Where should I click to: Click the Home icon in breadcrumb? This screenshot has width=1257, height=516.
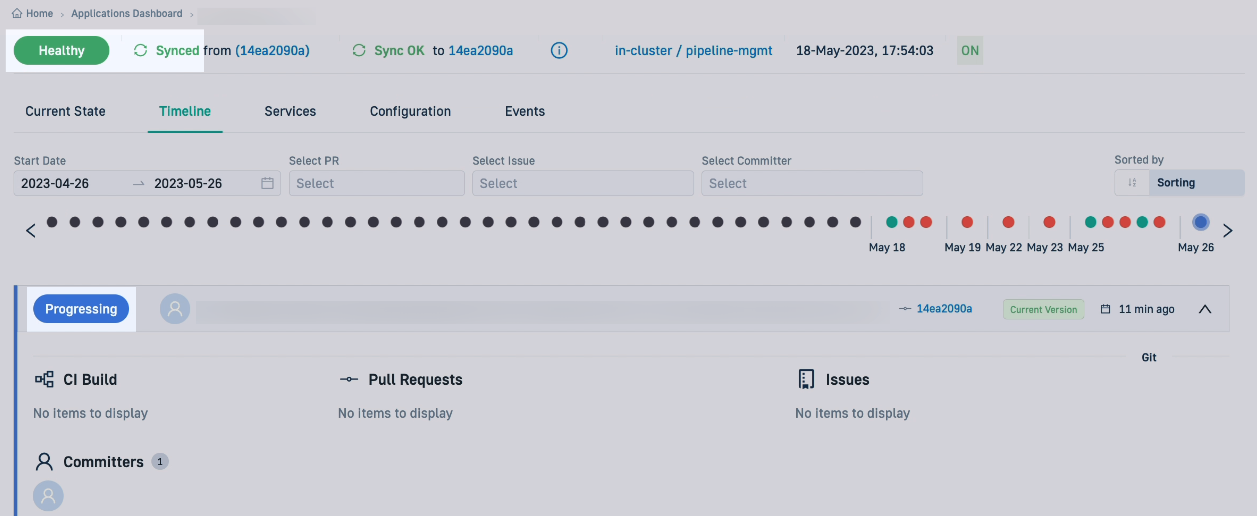pos(16,14)
